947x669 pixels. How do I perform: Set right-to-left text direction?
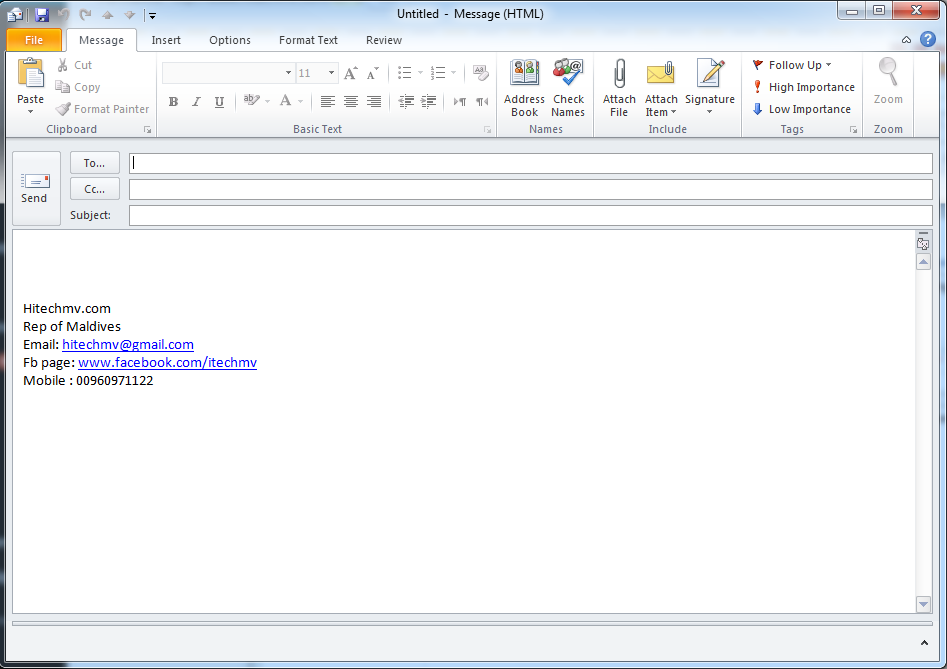coord(482,101)
